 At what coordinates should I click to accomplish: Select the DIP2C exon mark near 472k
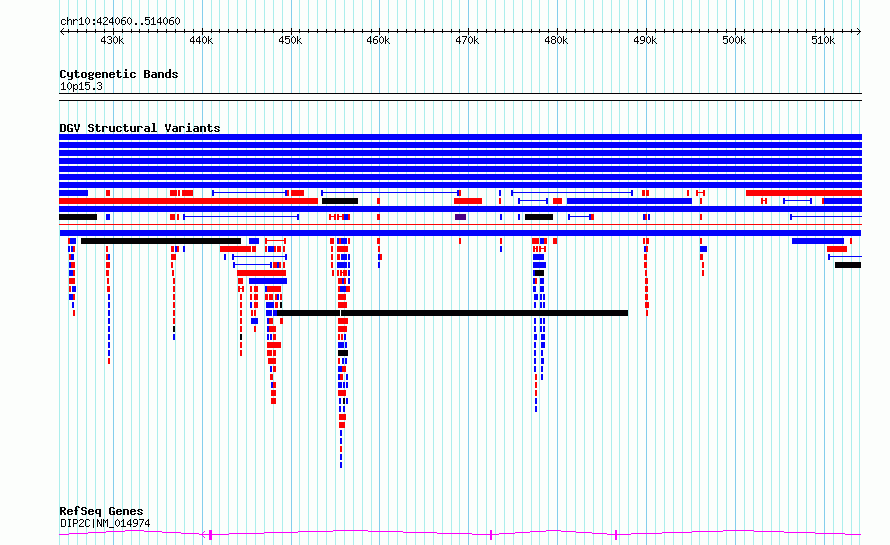491,535
